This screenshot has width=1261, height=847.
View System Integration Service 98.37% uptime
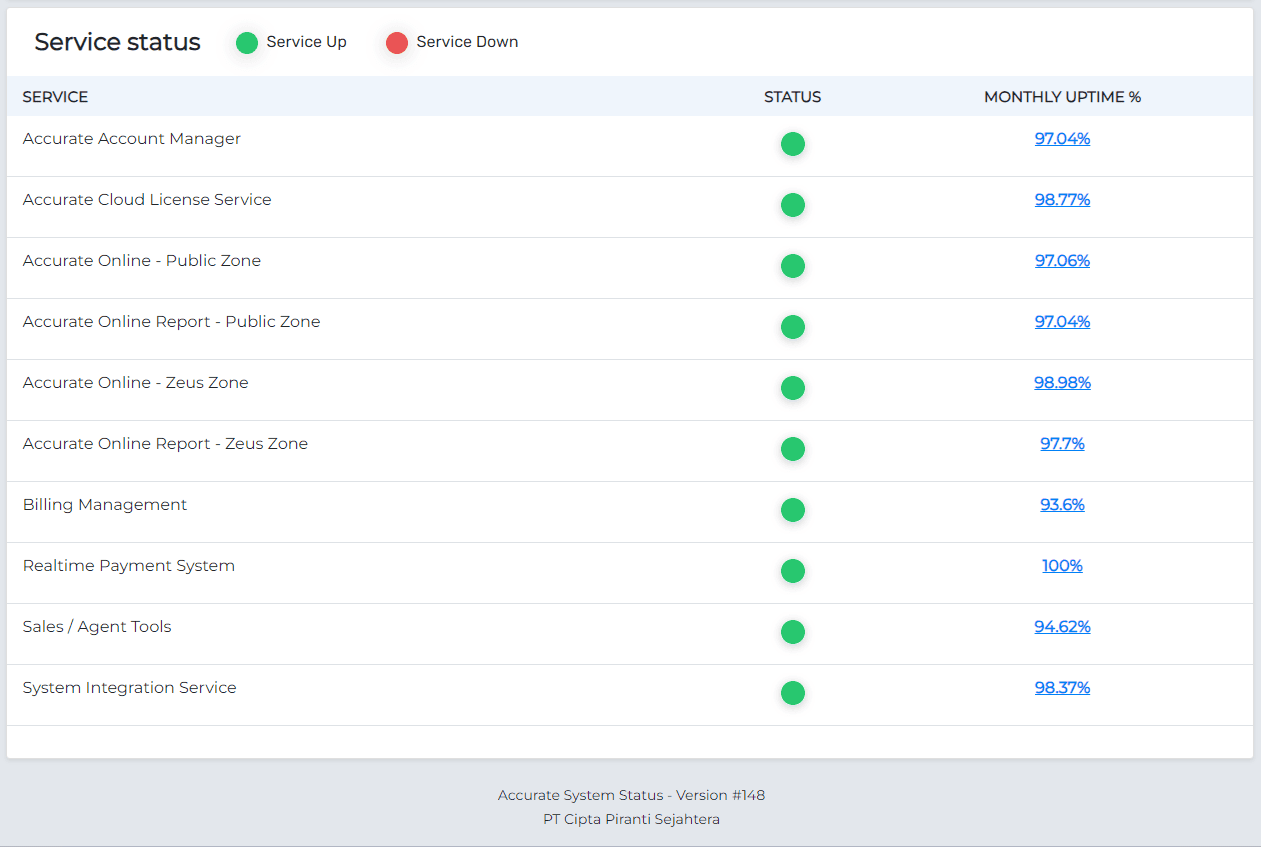point(1062,688)
